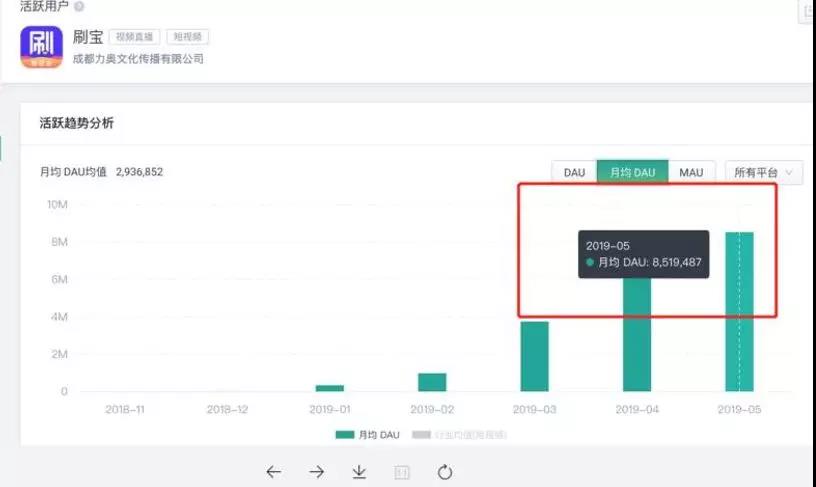Image resolution: width=816 pixels, height=487 pixels.
Task: Switch to the DAU tab
Action: point(574,172)
